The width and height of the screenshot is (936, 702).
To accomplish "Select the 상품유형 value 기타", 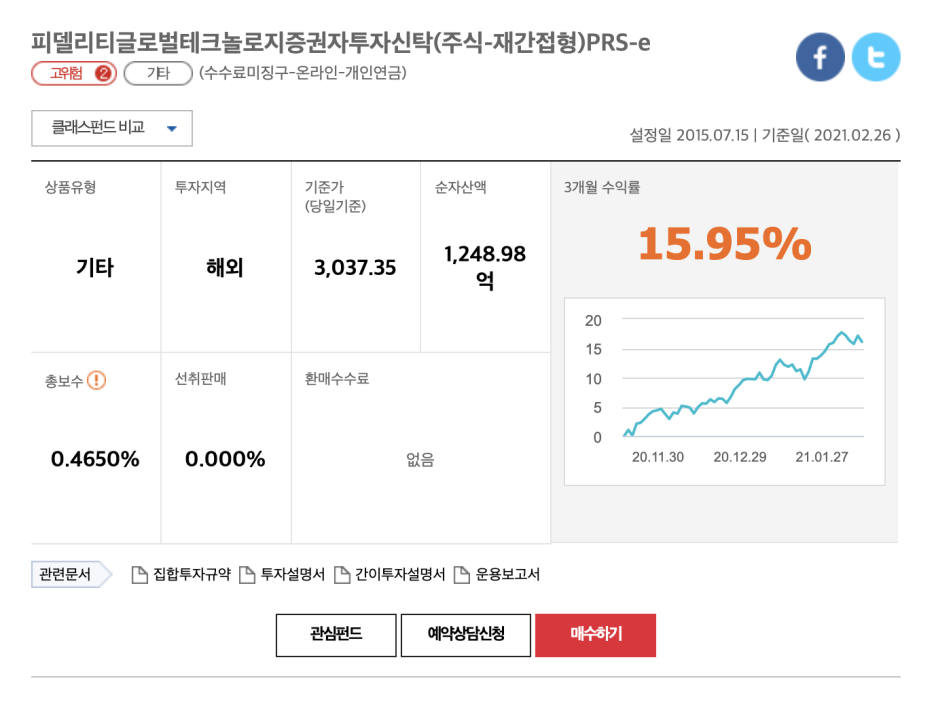I will coord(95,267).
